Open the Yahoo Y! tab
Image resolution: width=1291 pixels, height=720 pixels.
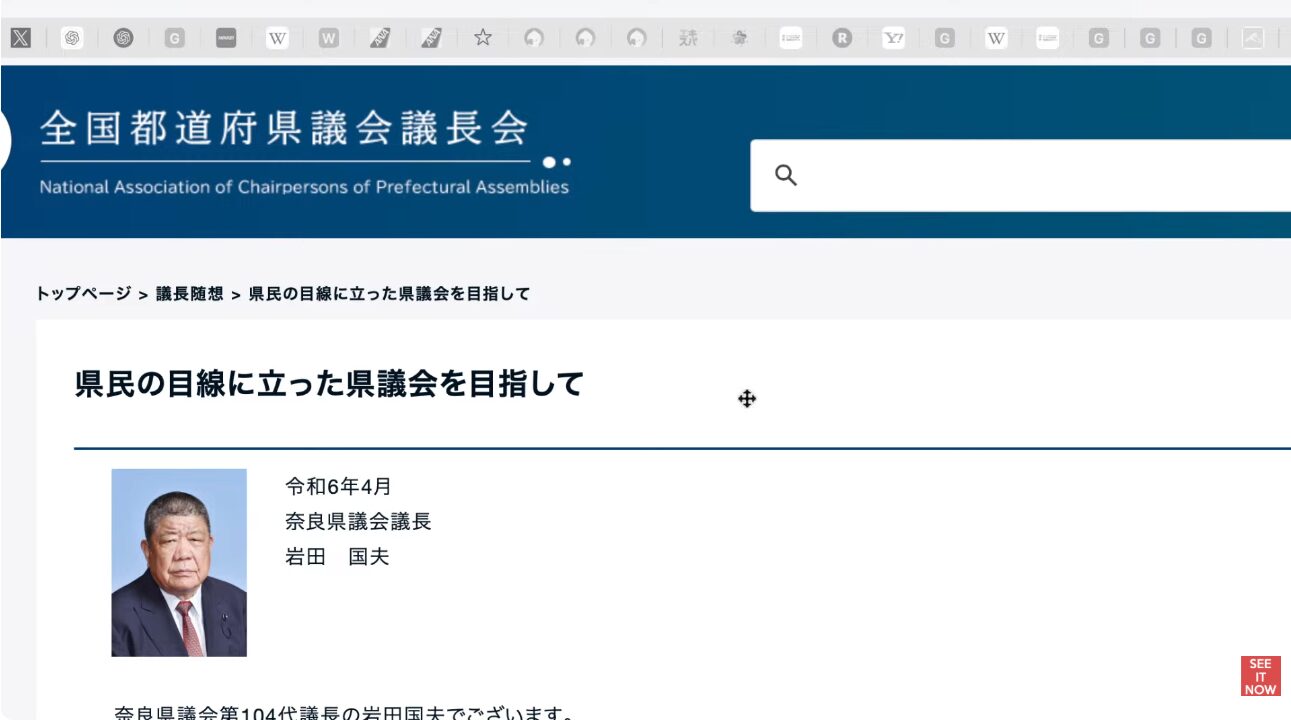(x=894, y=38)
